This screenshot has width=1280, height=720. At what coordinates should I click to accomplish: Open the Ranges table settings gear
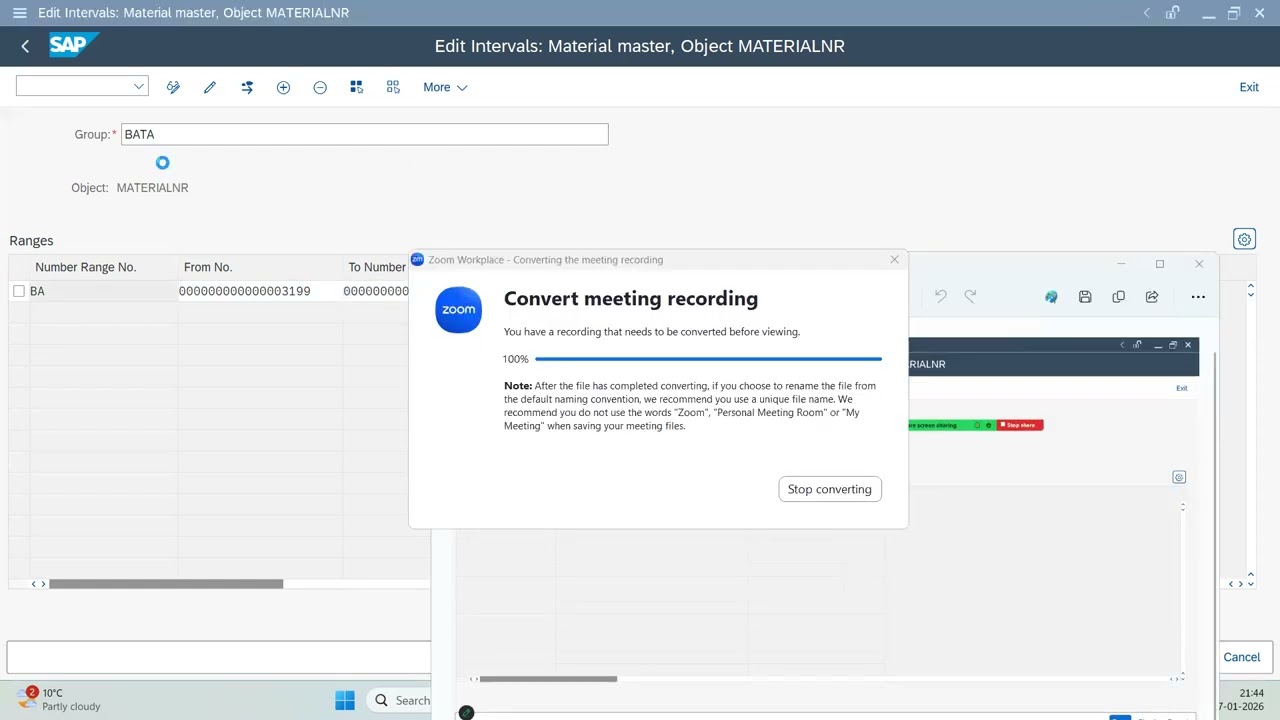tap(1244, 239)
